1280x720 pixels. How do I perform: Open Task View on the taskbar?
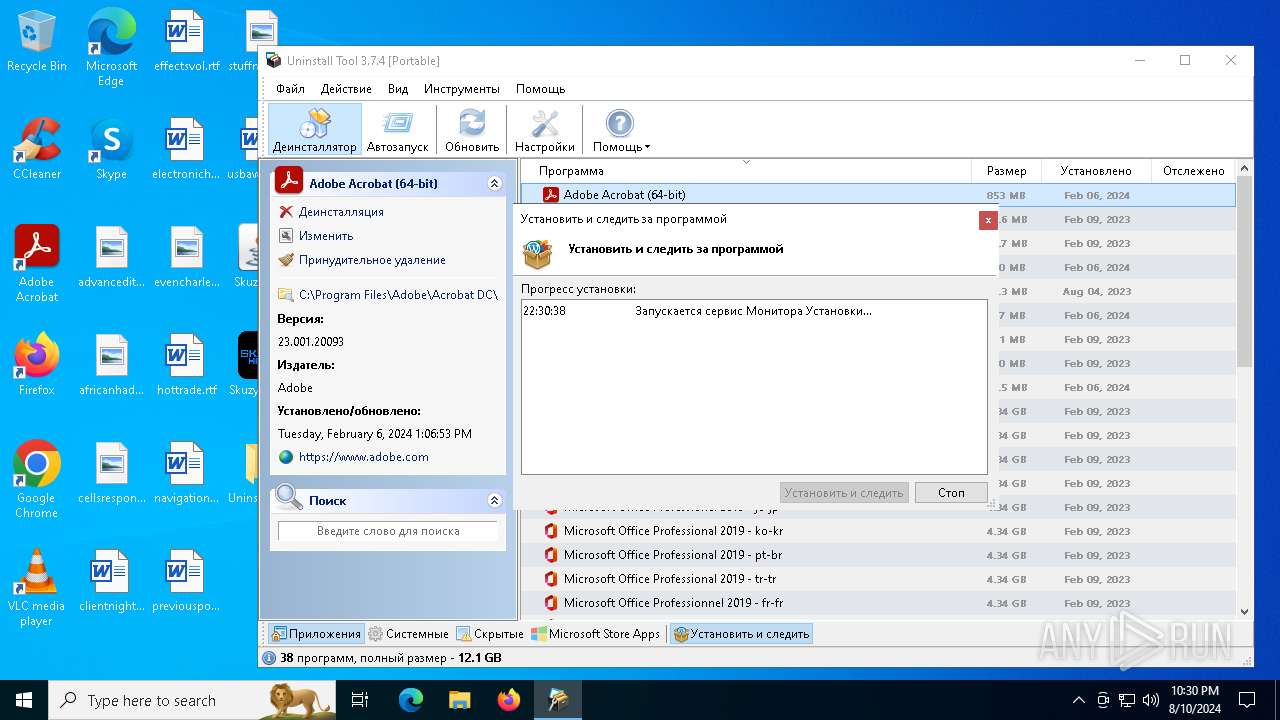click(361, 700)
